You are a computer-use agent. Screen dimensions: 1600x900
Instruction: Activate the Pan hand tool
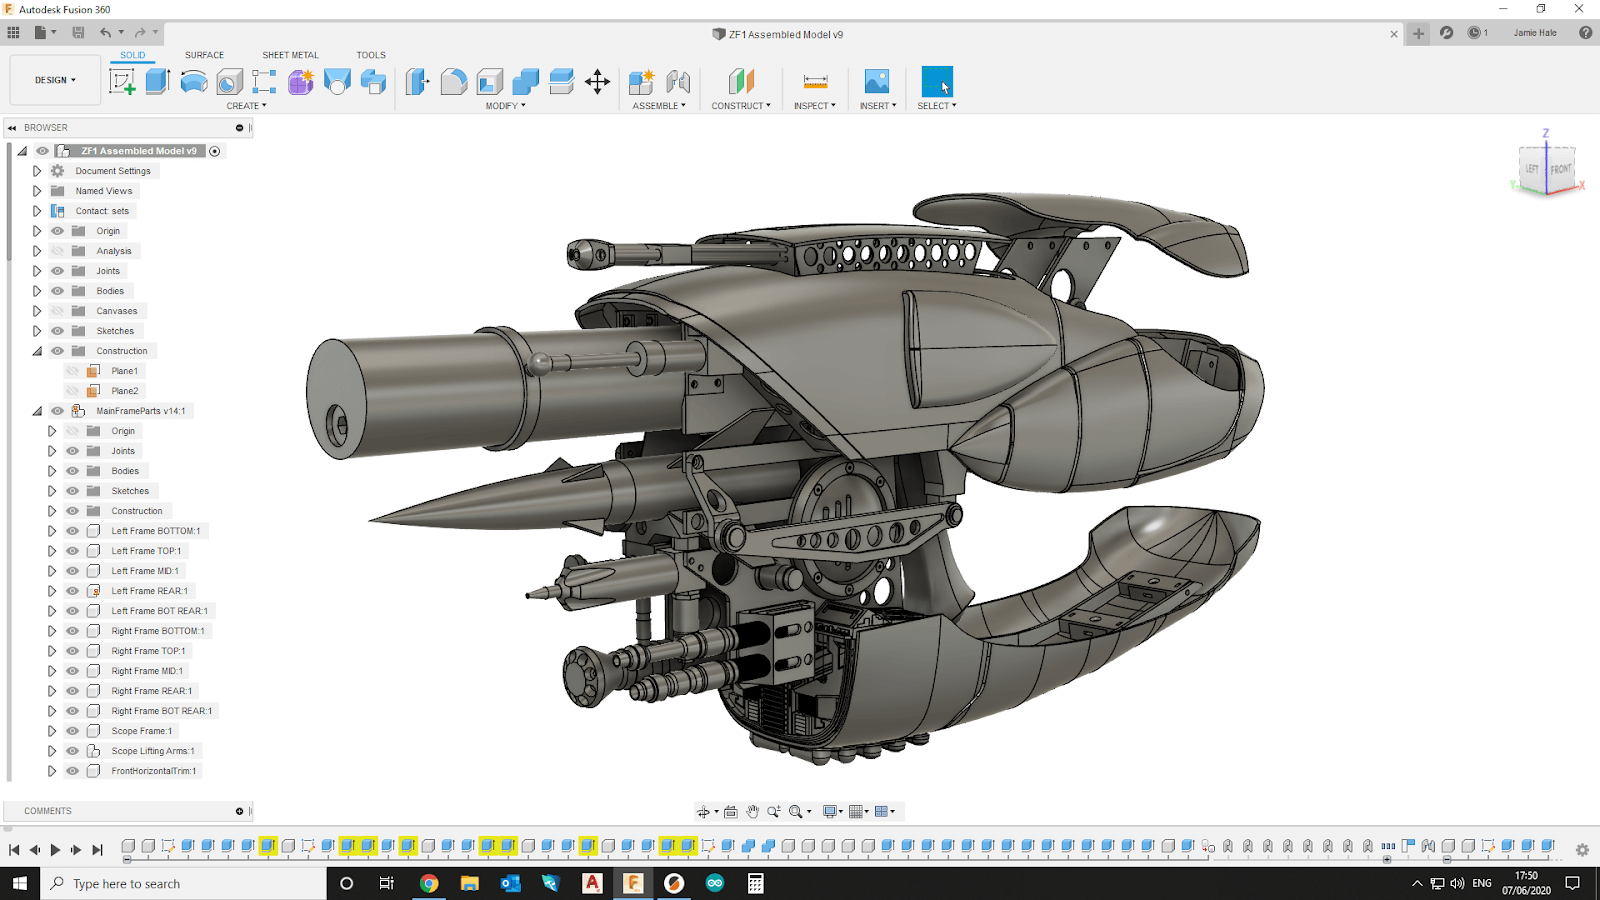pyautogui.click(x=752, y=811)
